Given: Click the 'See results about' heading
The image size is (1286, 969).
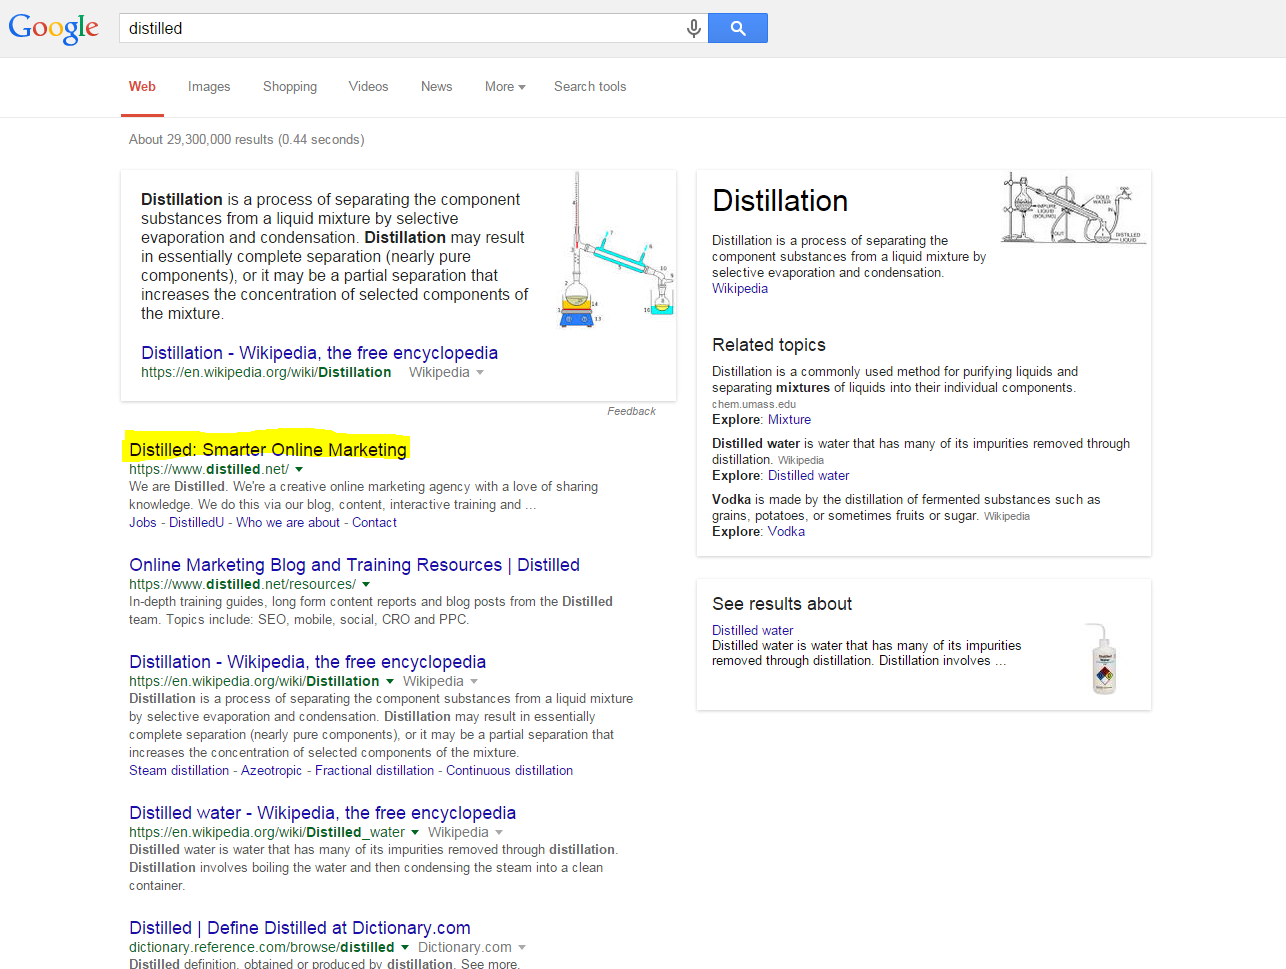Looking at the screenshot, I should 782,604.
